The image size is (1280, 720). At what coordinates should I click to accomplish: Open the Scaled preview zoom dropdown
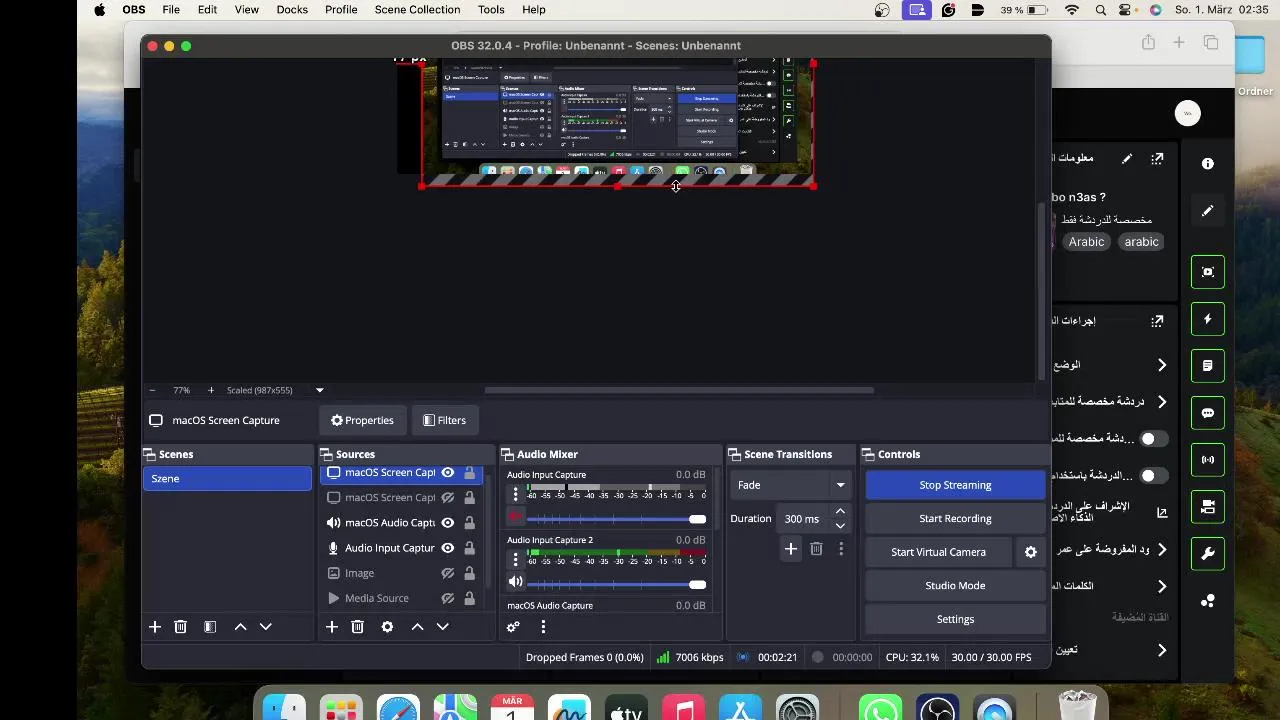coord(320,390)
